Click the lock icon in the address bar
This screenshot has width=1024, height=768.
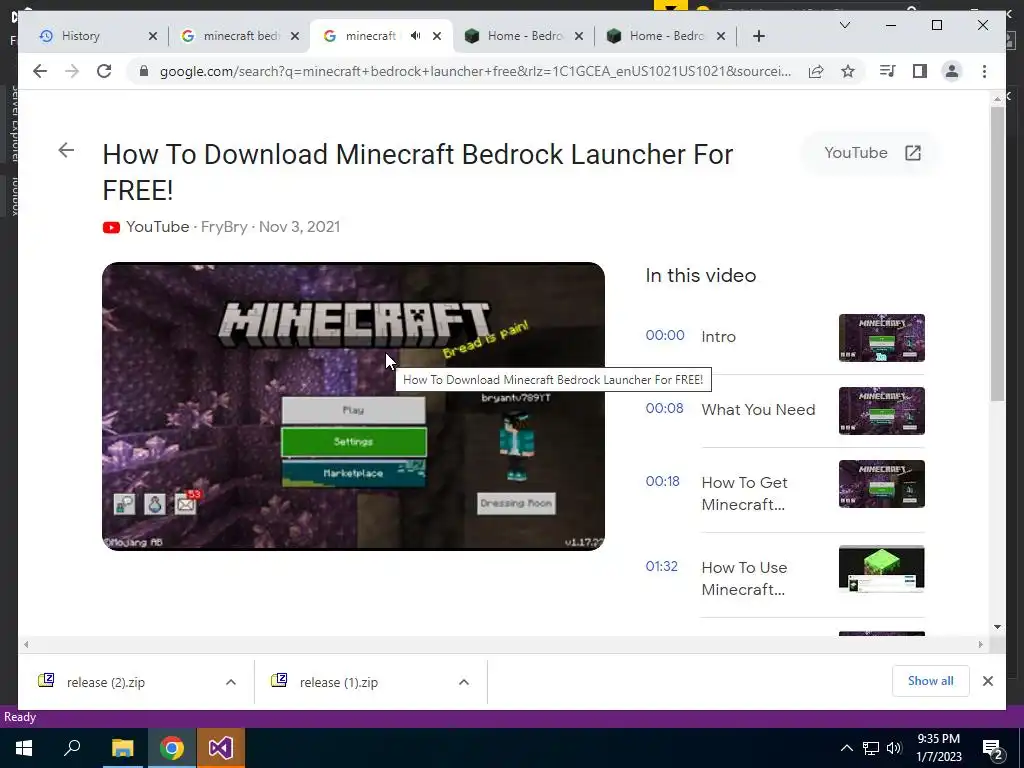[x=144, y=71]
